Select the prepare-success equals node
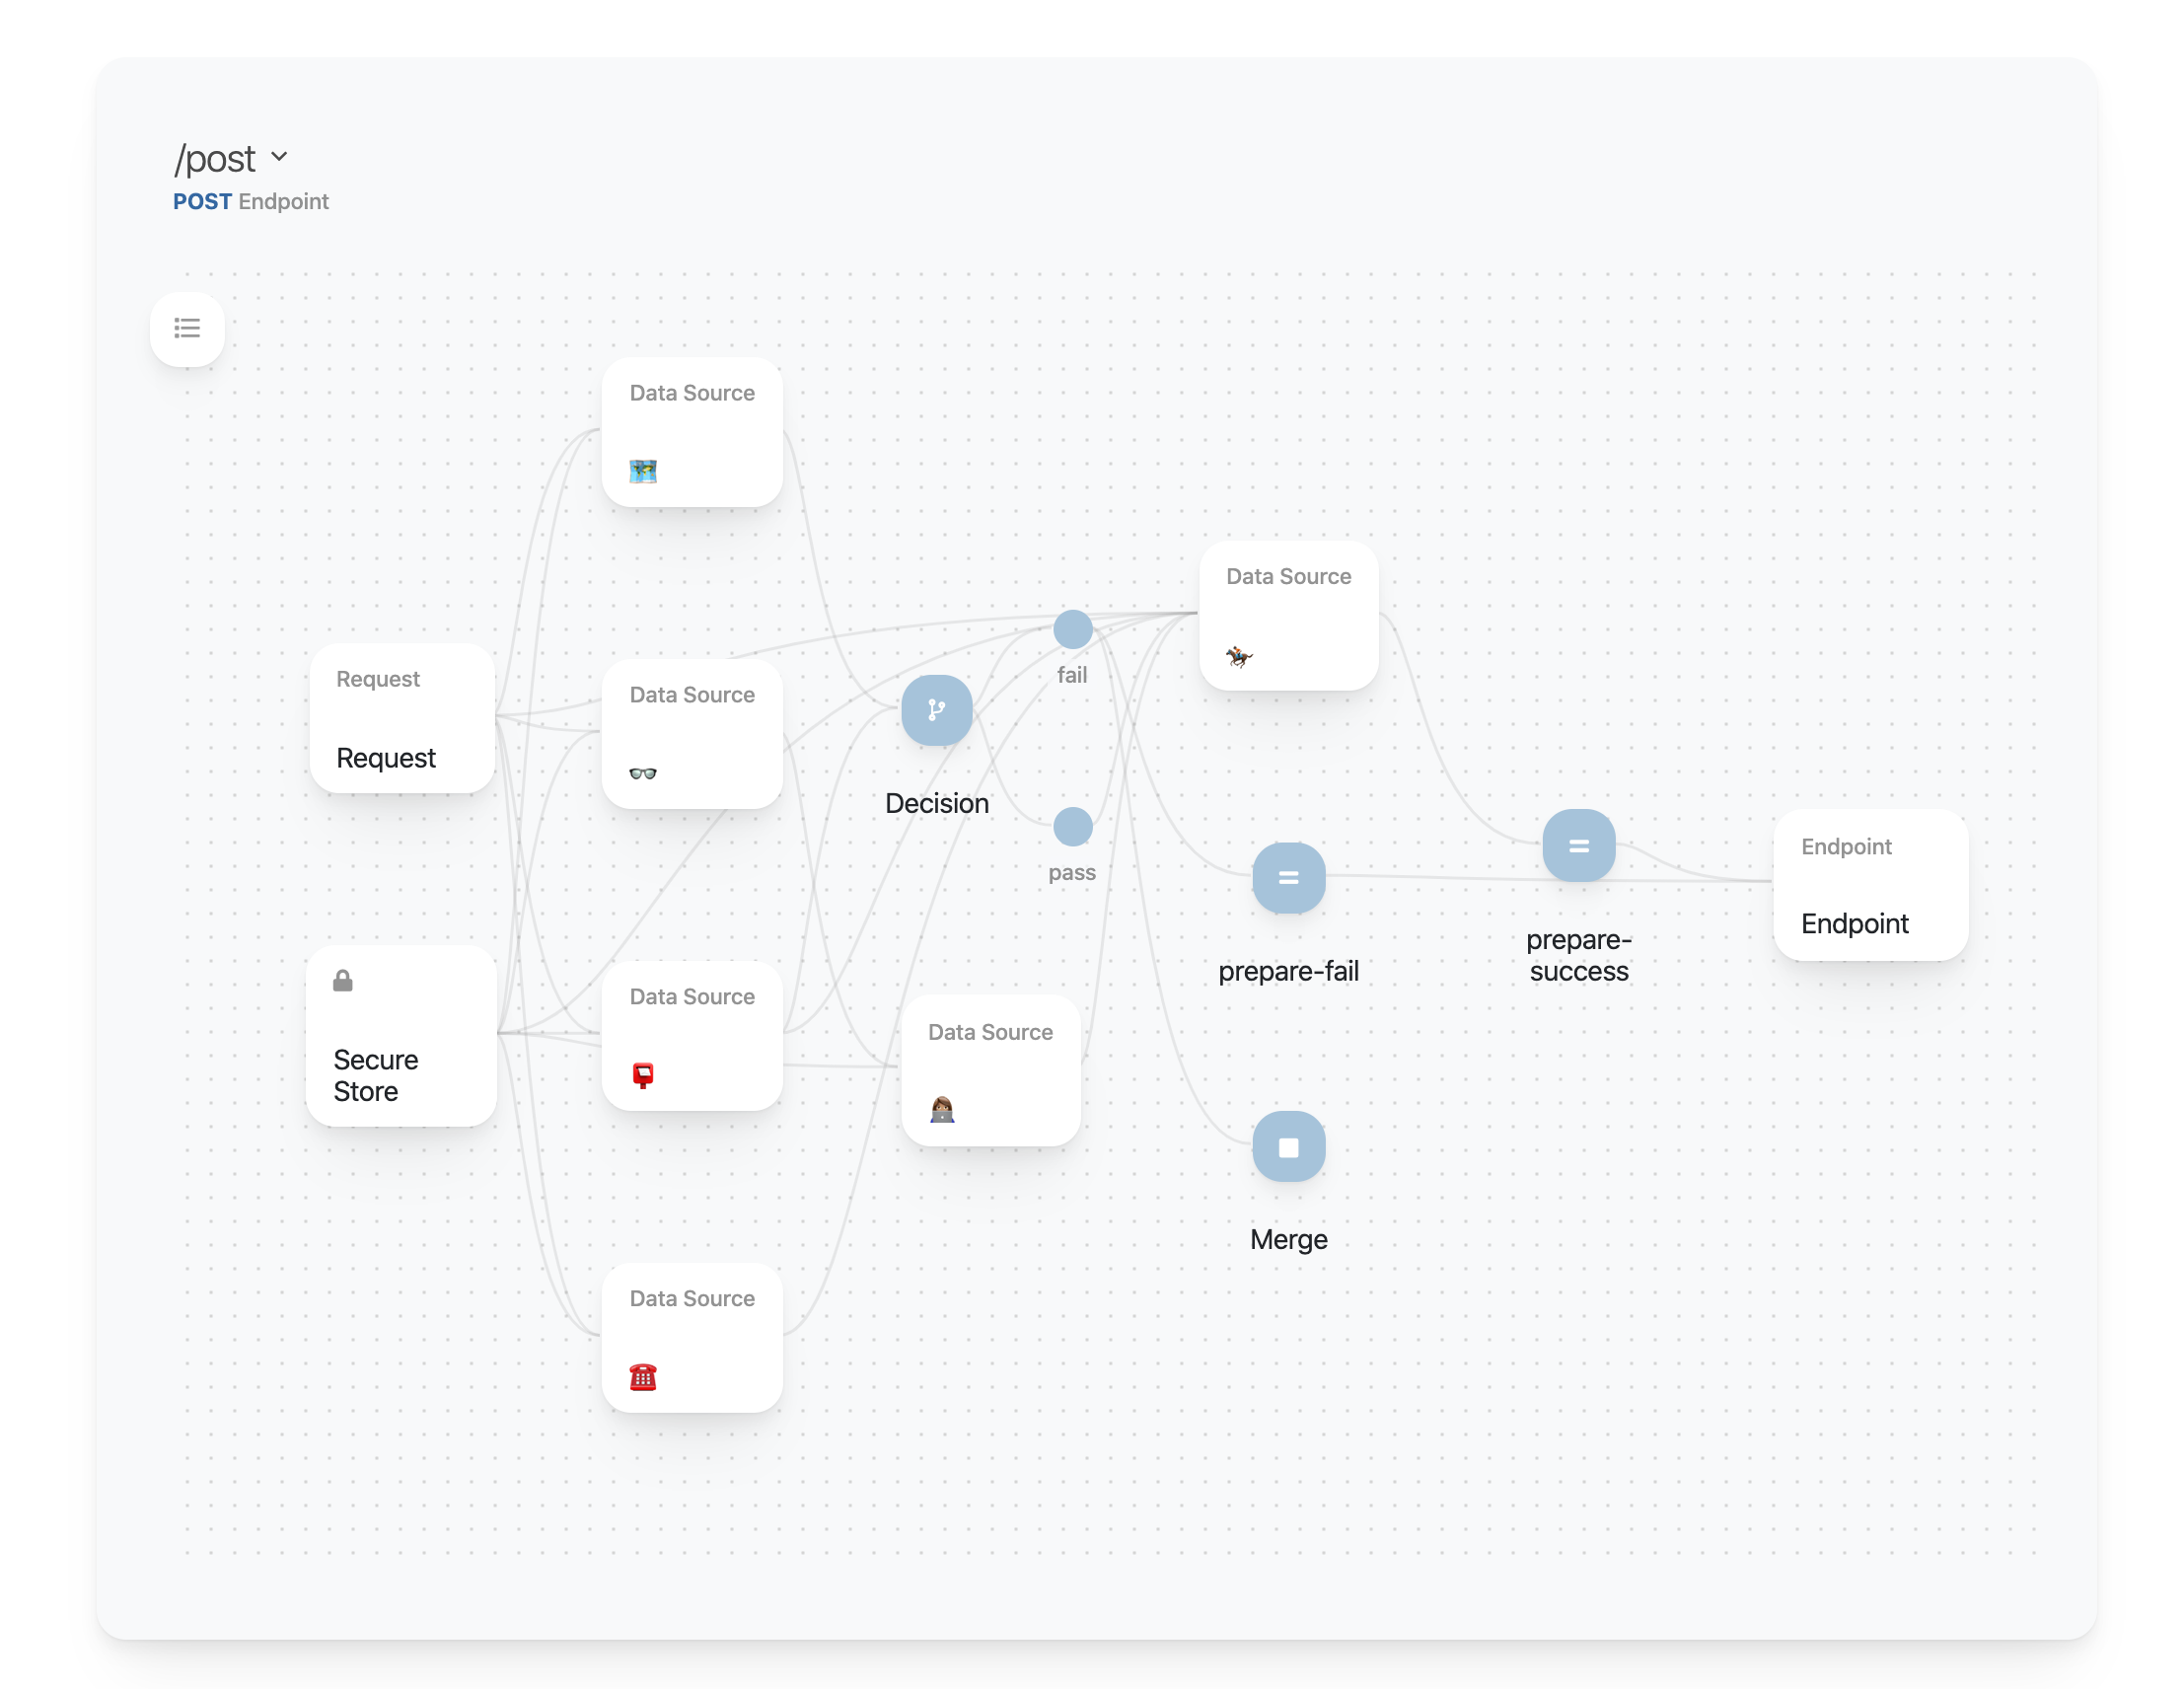The height and width of the screenshot is (1689, 2184). tap(1578, 846)
